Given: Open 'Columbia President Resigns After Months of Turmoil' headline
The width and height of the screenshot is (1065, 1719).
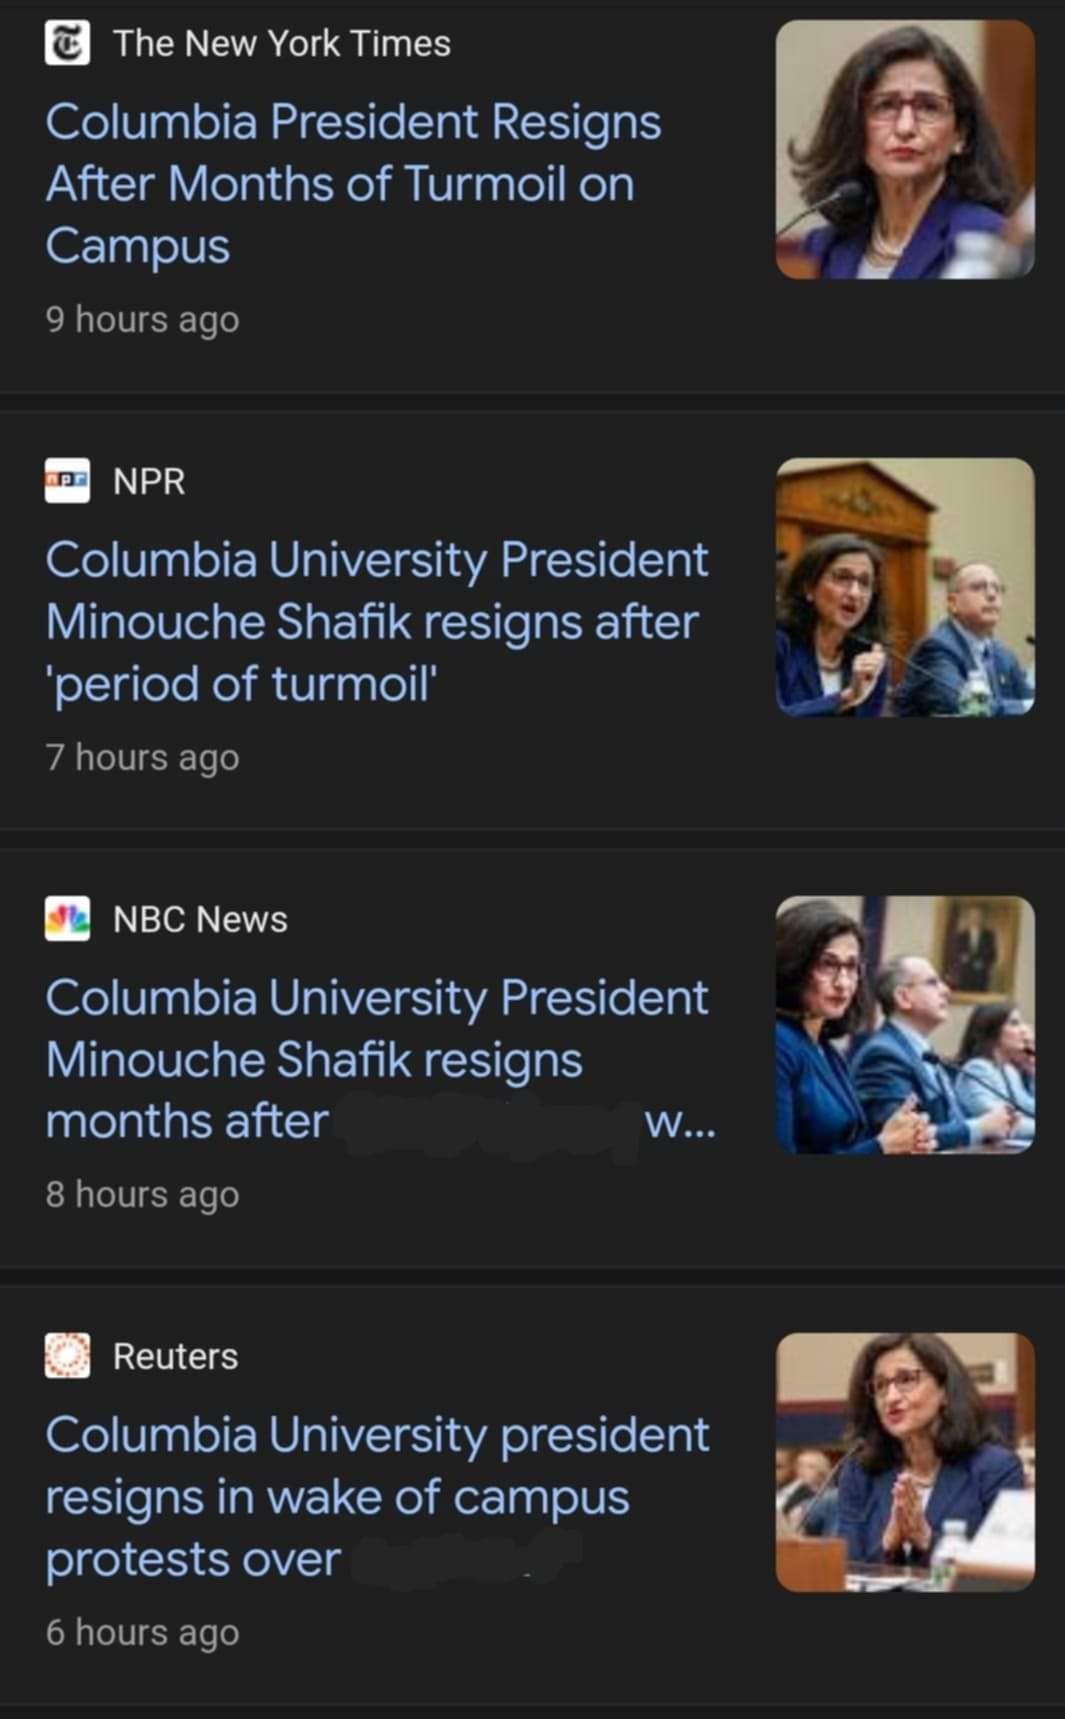Looking at the screenshot, I should point(353,183).
